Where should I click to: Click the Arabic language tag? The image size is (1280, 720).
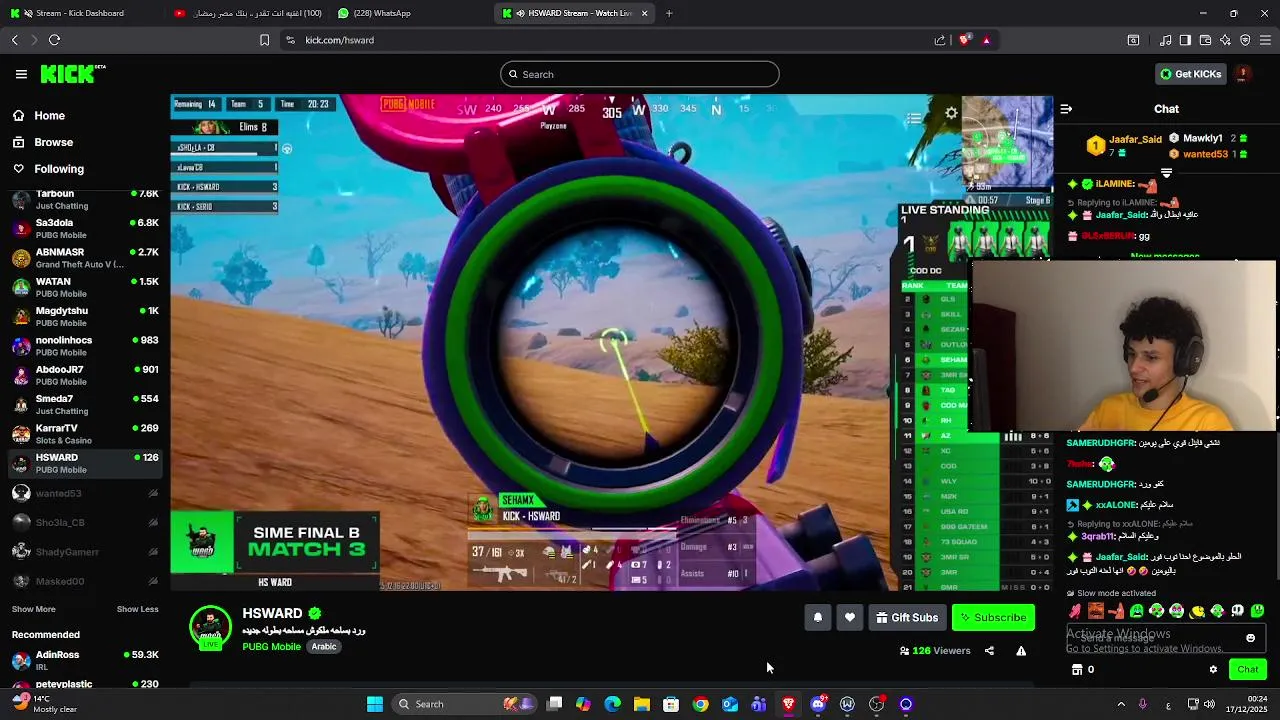pos(324,646)
